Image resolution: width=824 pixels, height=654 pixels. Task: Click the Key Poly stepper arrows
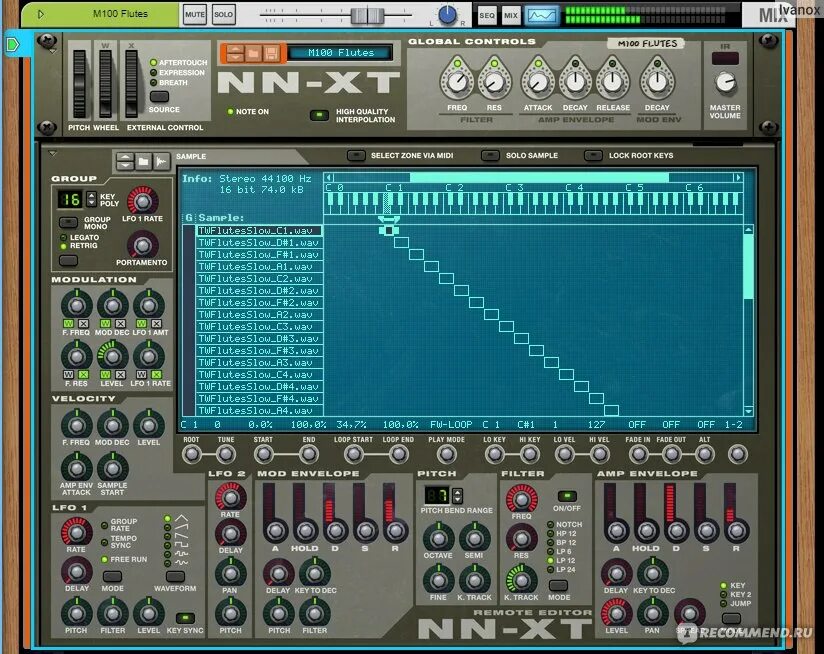pos(91,199)
